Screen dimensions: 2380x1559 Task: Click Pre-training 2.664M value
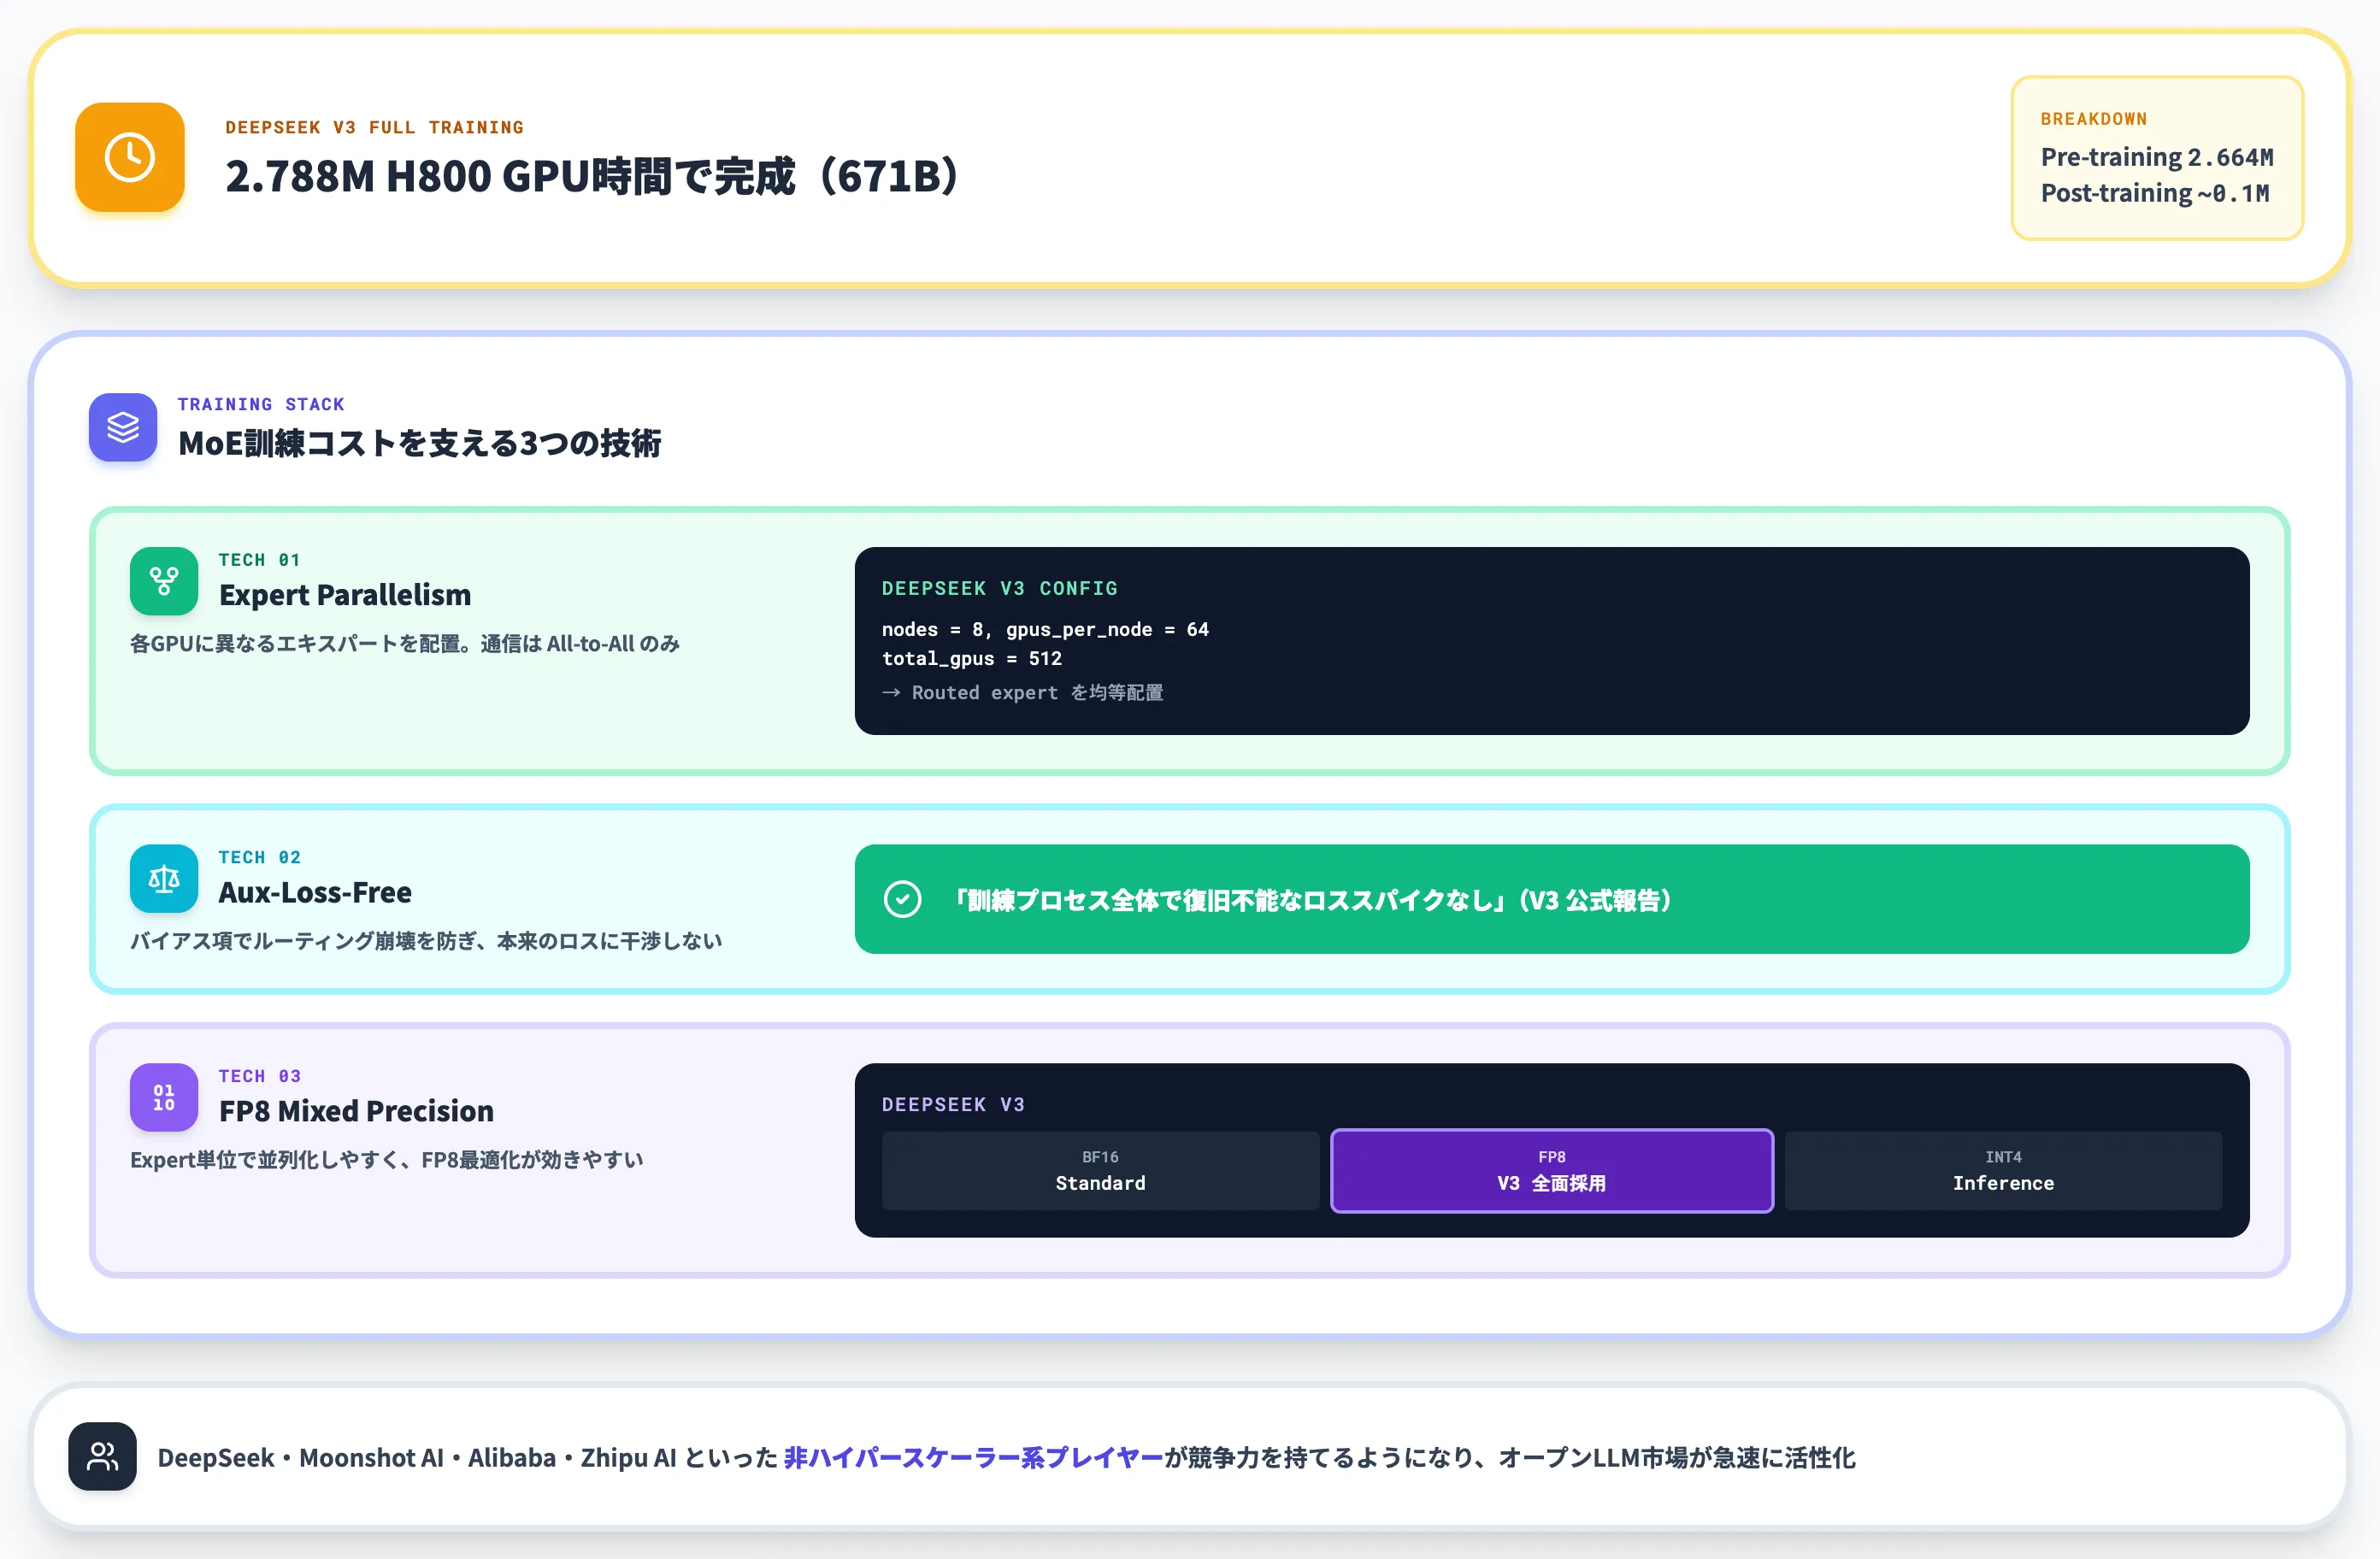click(x=2157, y=157)
